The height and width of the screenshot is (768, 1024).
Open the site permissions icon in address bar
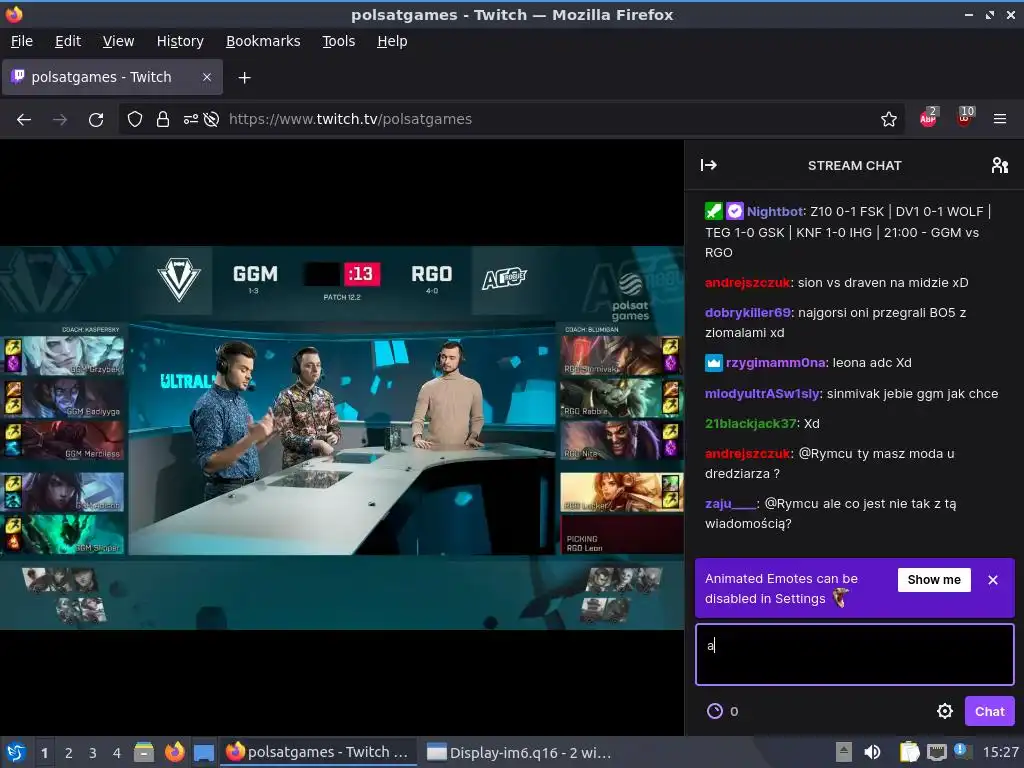[191, 120]
